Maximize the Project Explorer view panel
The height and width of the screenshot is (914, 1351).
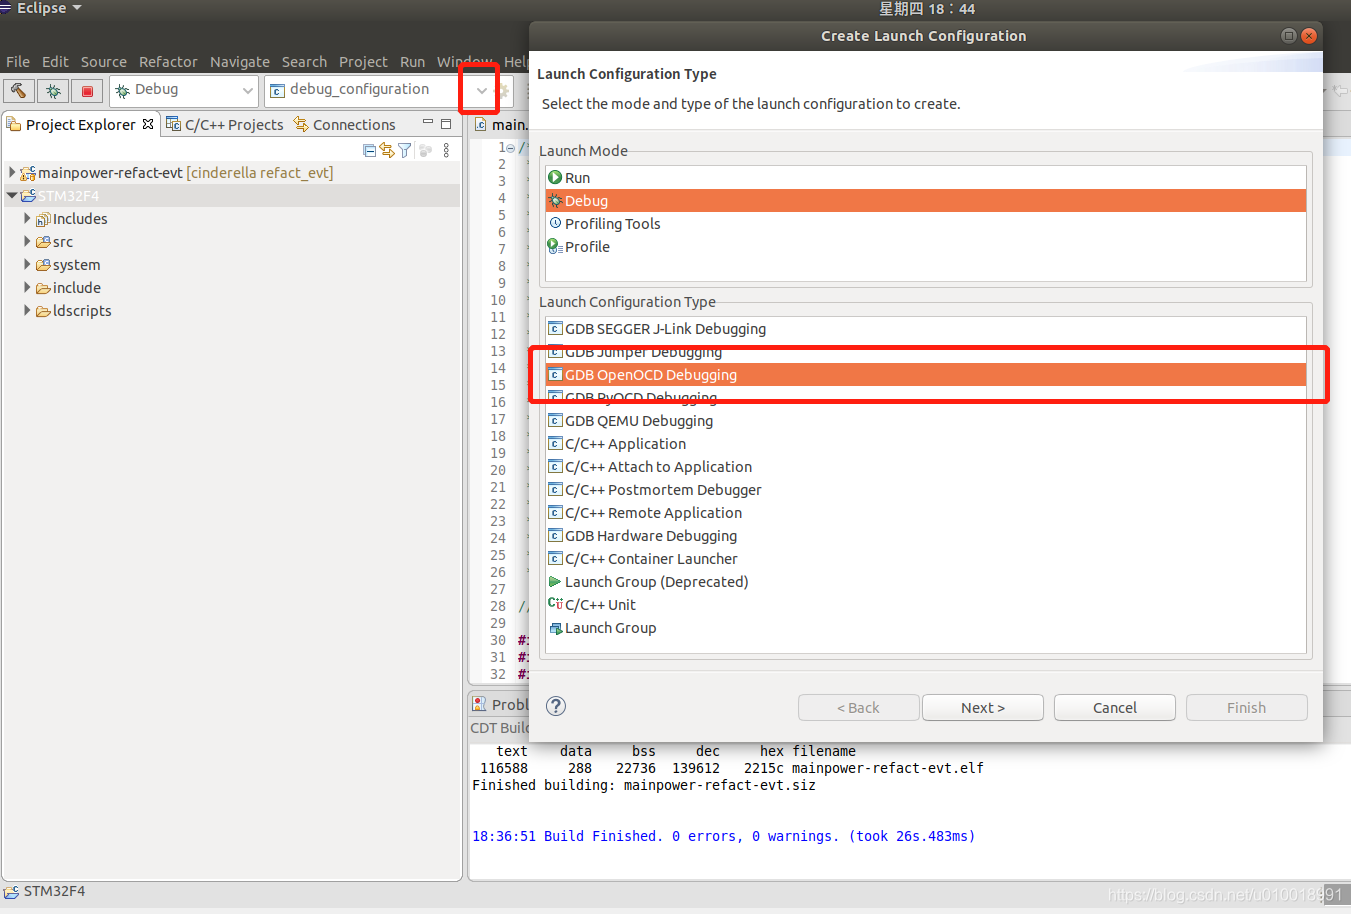(446, 124)
